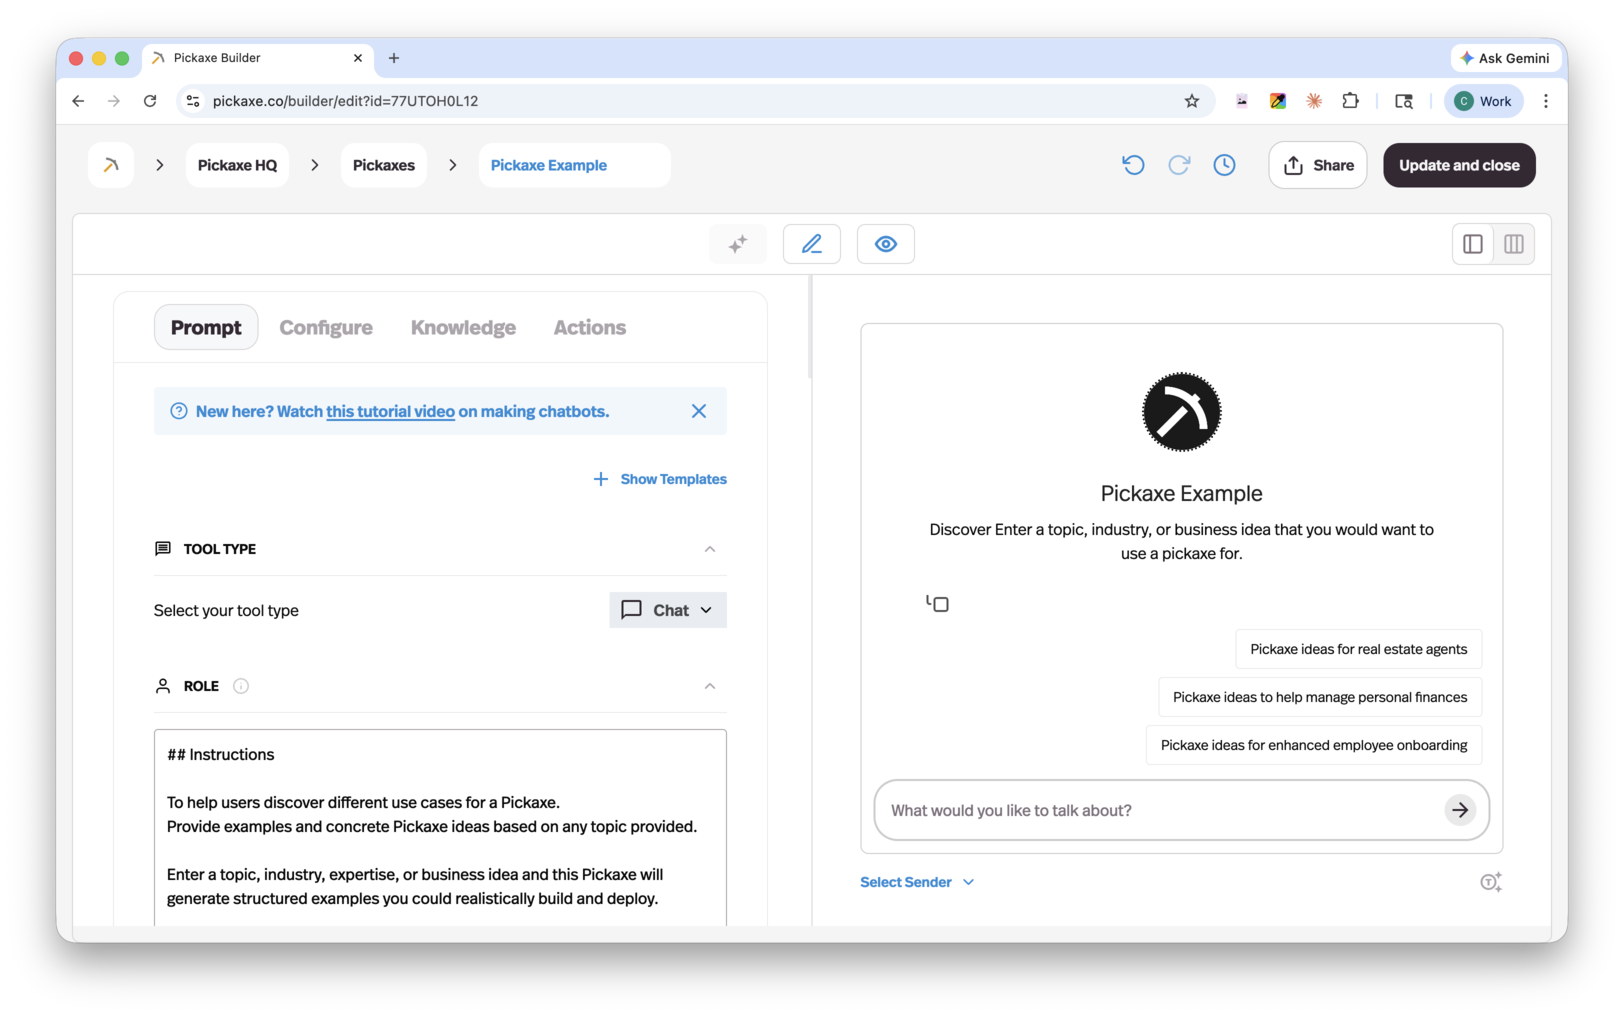This screenshot has height=1017, width=1624.
Task: Collapse the TOOL TYPE section
Action: (x=710, y=549)
